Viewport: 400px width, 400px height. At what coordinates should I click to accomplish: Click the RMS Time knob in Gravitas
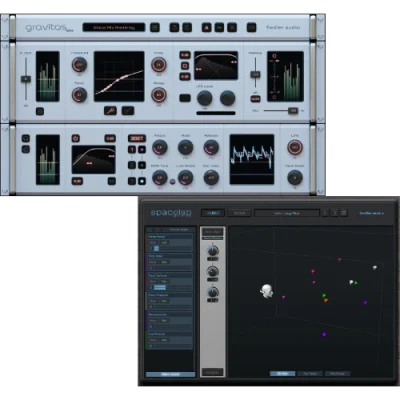[160, 178]
